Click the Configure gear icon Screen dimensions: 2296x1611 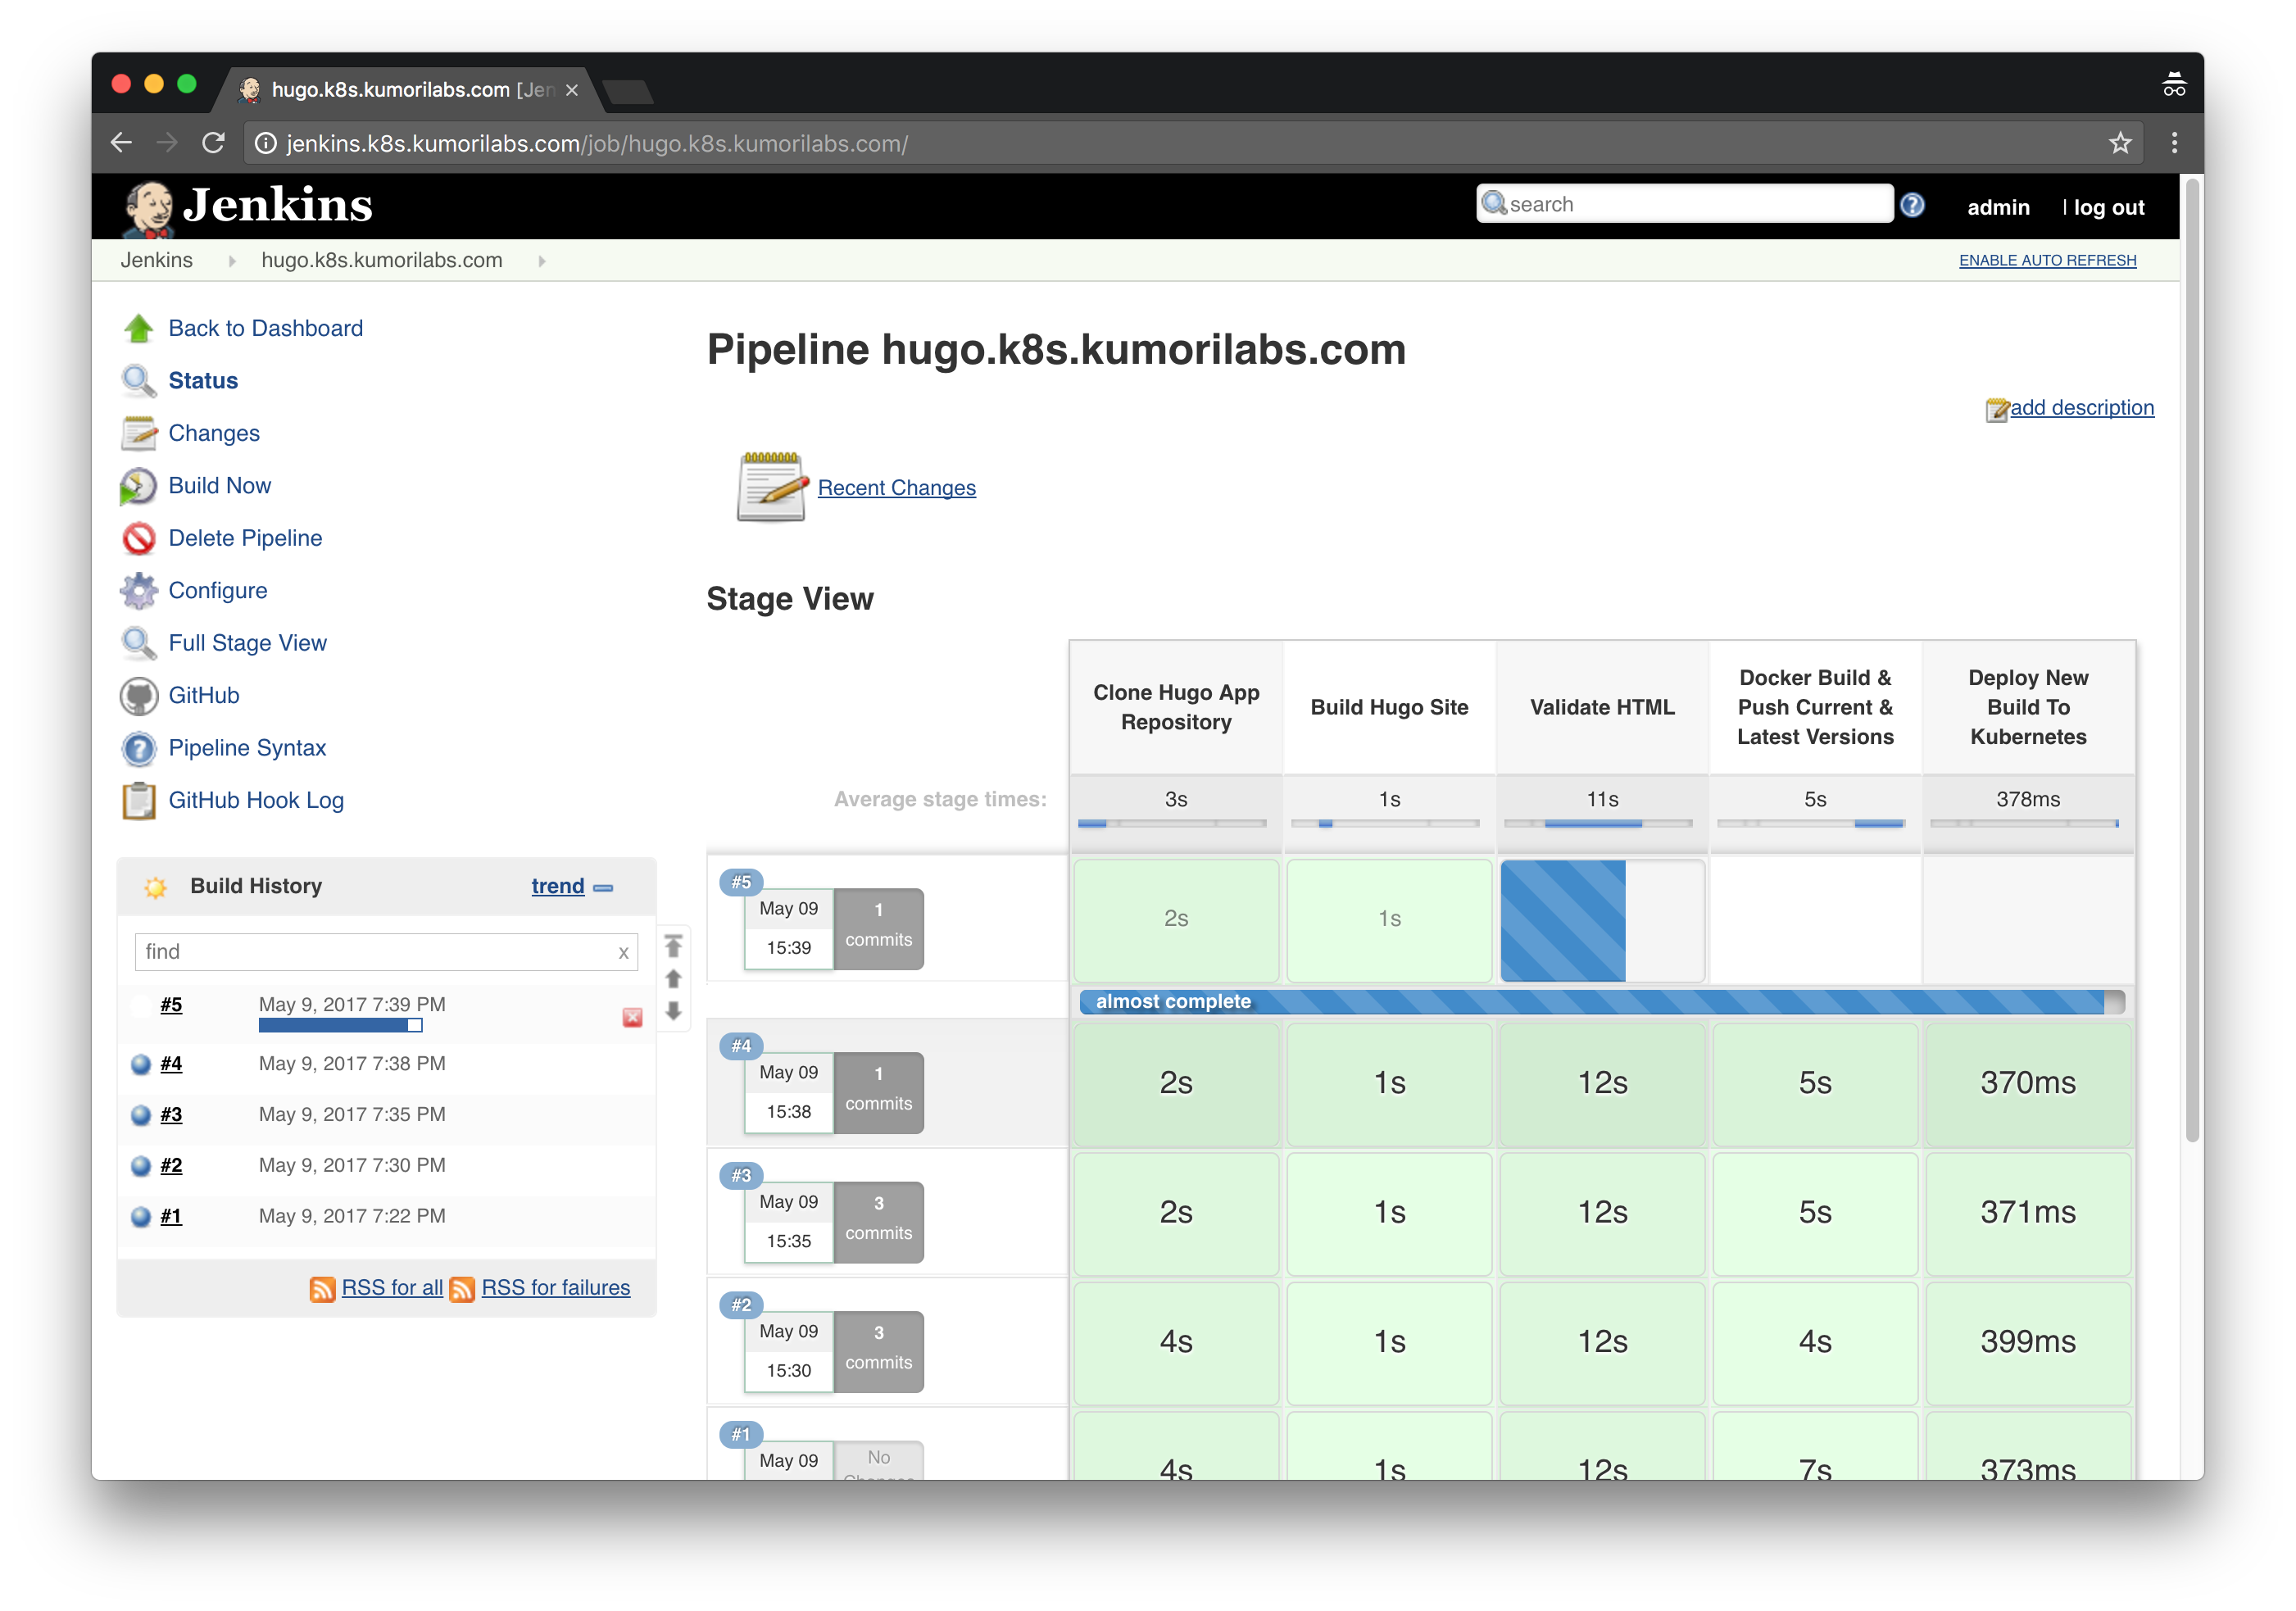click(139, 591)
